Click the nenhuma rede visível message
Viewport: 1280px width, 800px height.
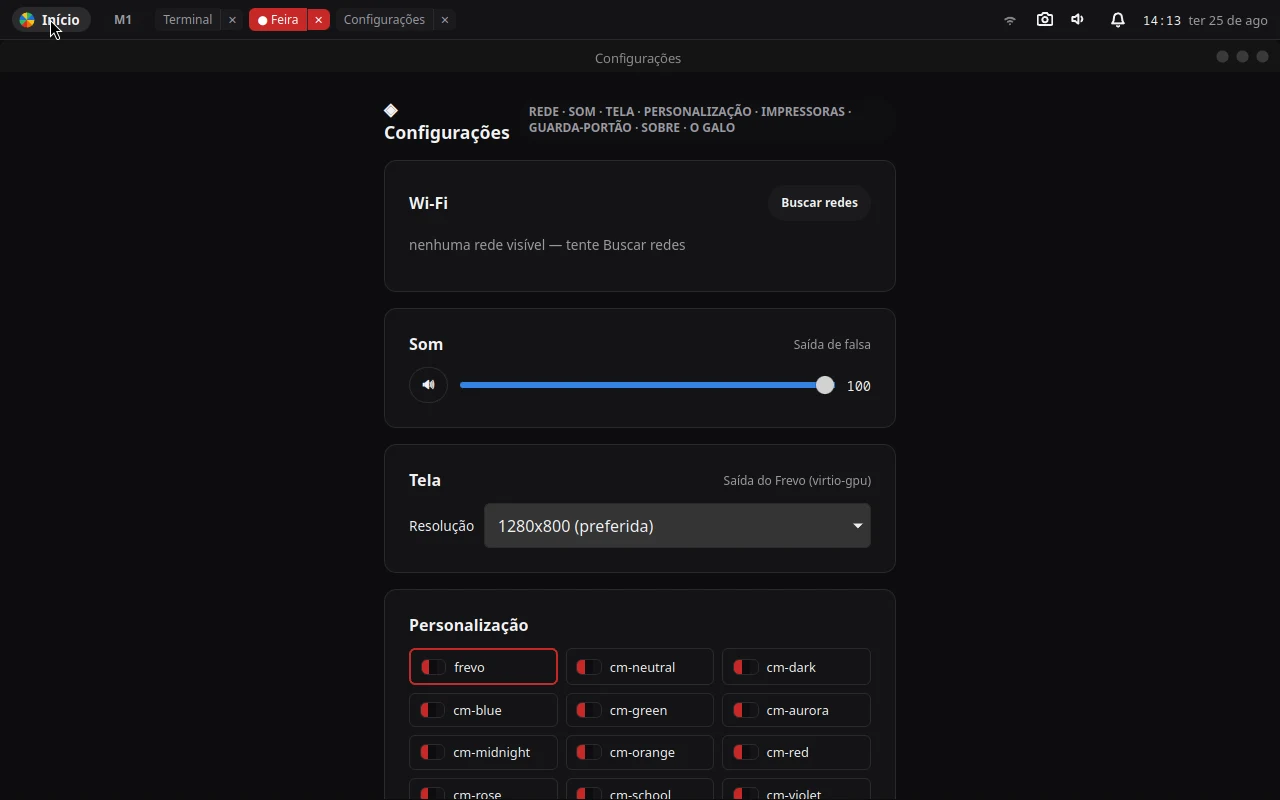click(x=547, y=245)
